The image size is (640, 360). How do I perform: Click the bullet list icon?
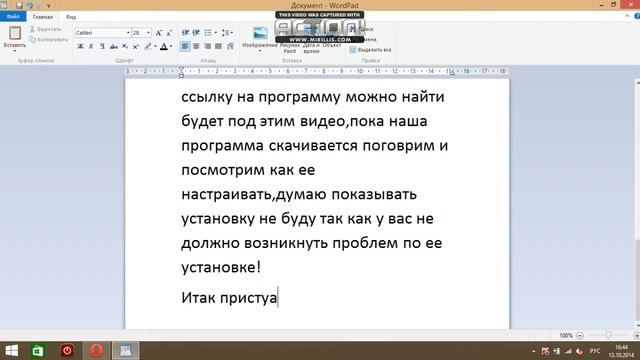208,33
